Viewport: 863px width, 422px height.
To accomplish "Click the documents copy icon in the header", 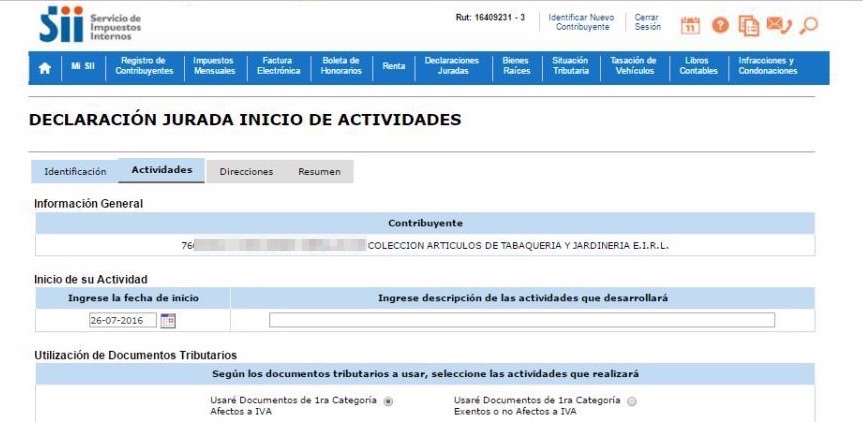I will (x=749, y=26).
